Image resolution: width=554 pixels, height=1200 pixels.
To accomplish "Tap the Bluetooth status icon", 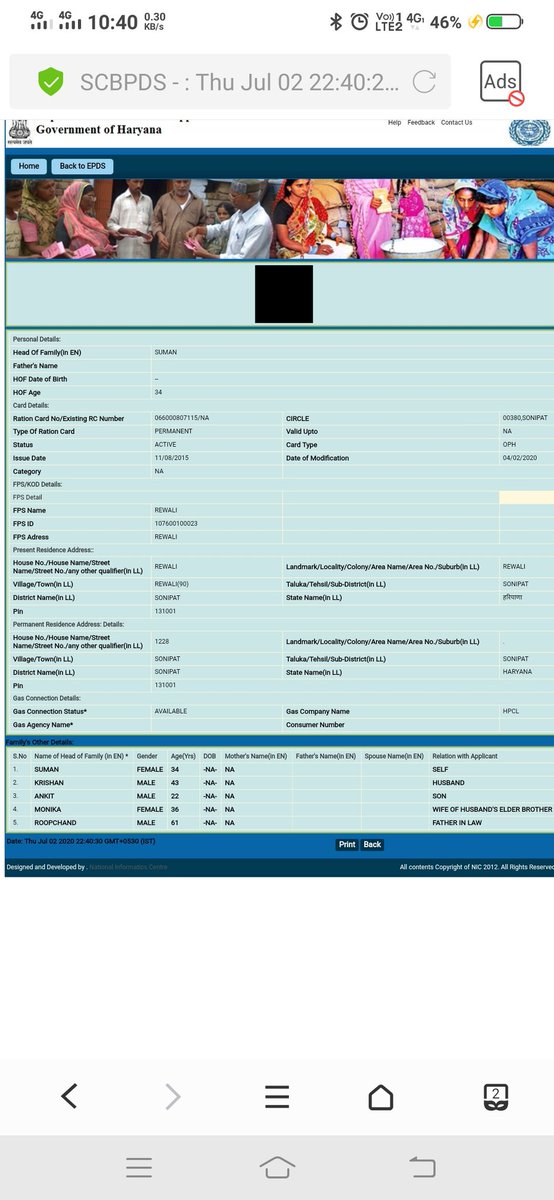I will click(337, 21).
